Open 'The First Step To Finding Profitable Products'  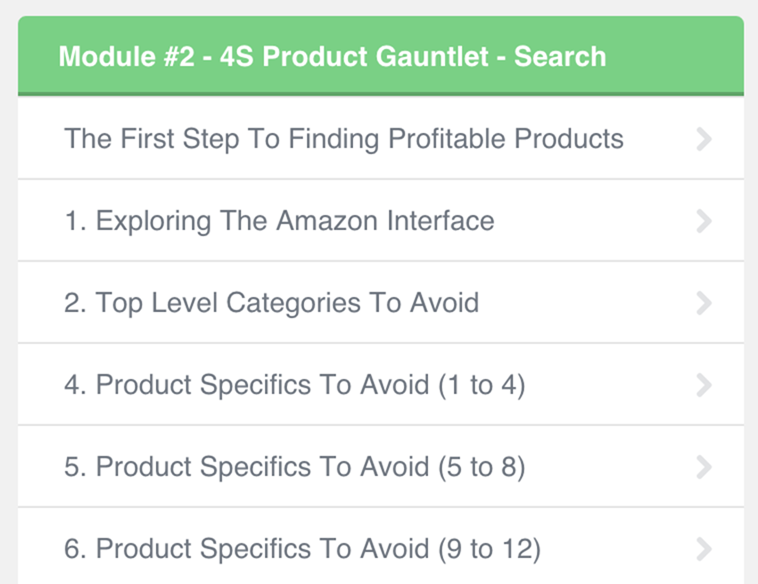tap(343, 139)
